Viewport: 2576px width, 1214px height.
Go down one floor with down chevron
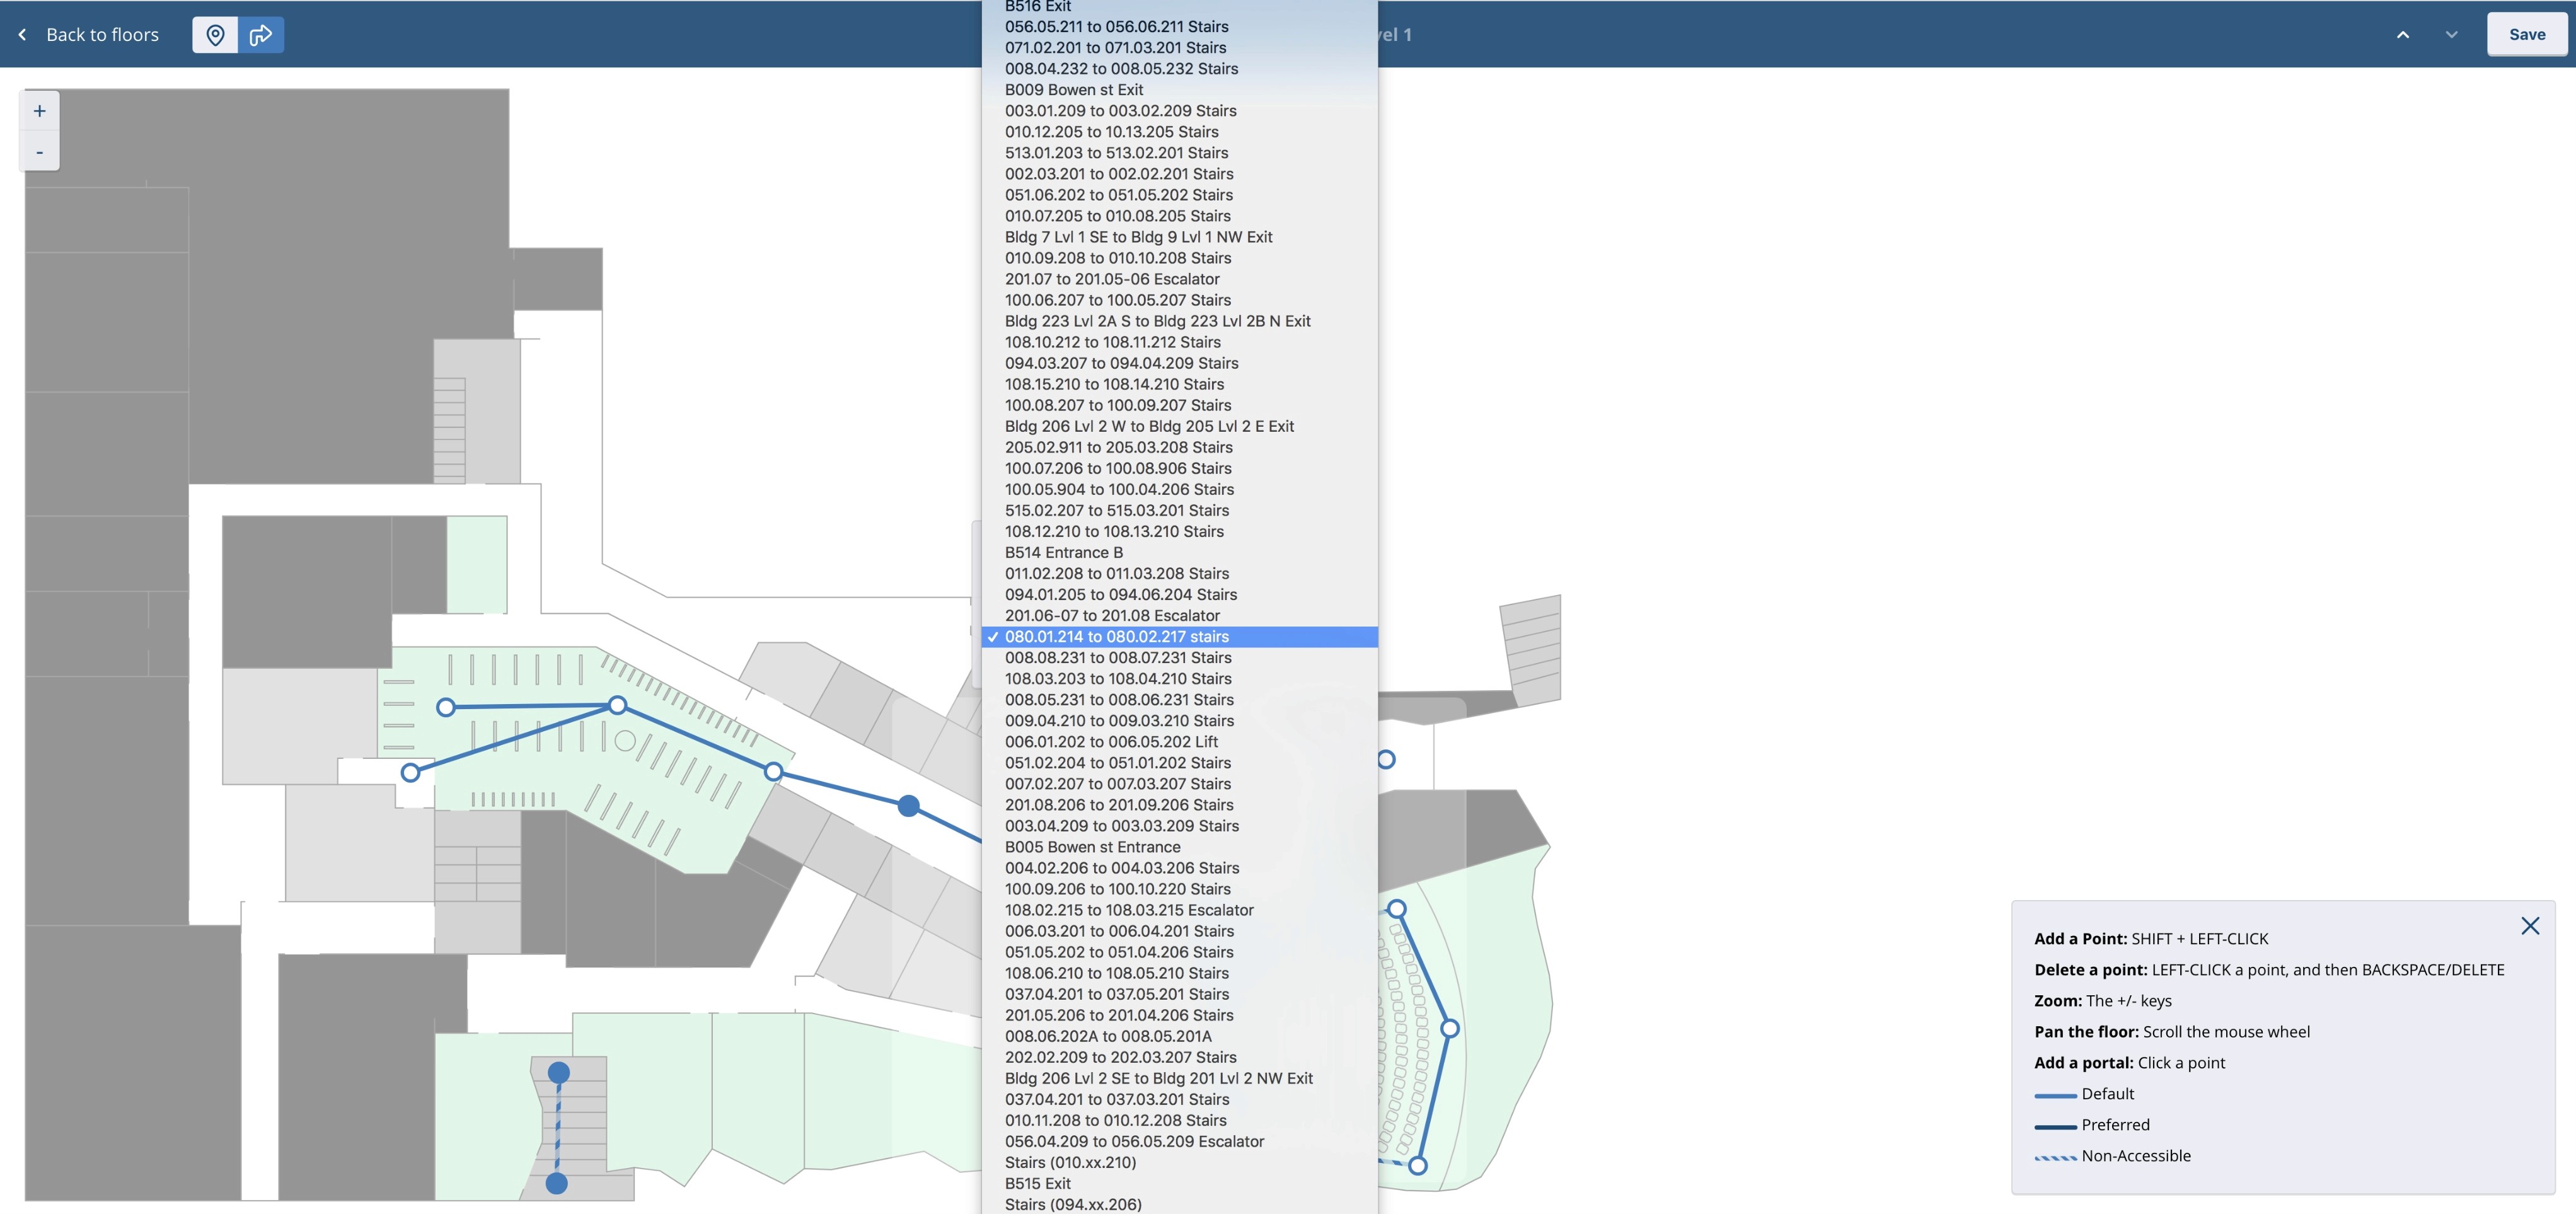click(x=2451, y=35)
